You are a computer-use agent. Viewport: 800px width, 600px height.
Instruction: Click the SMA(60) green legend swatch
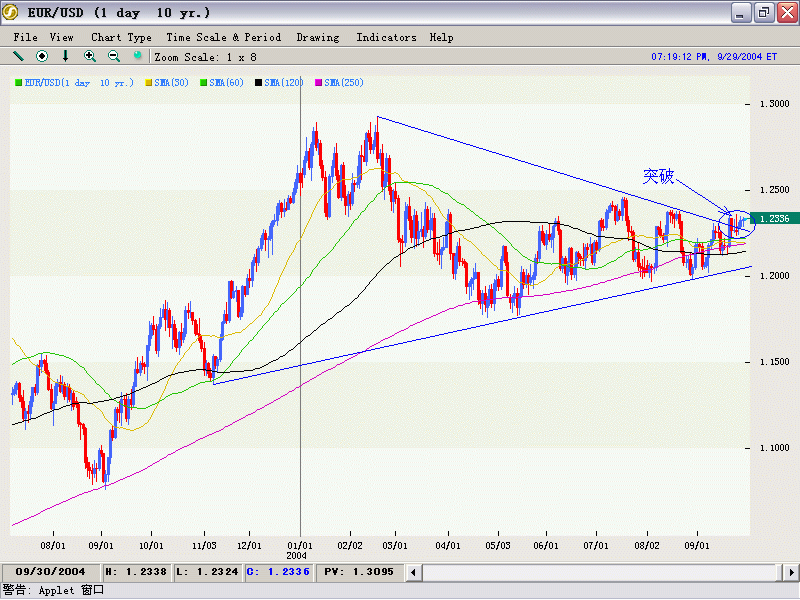204,83
